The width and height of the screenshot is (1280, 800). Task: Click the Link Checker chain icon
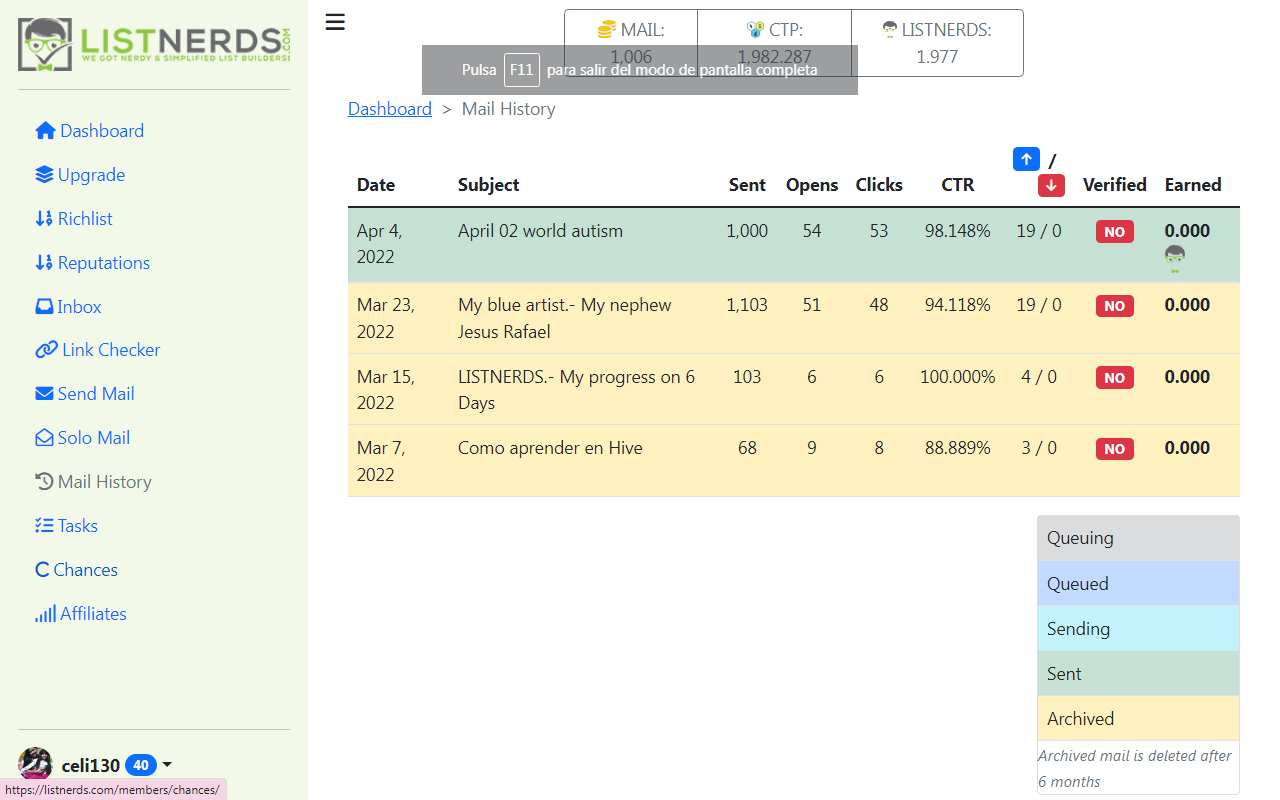(46, 350)
